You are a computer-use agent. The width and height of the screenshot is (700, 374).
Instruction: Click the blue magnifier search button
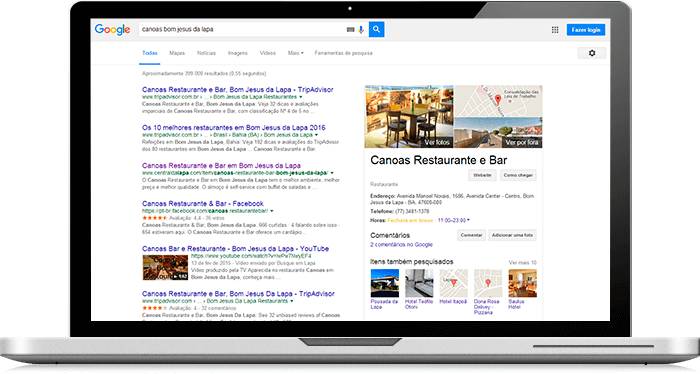[376, 29]
